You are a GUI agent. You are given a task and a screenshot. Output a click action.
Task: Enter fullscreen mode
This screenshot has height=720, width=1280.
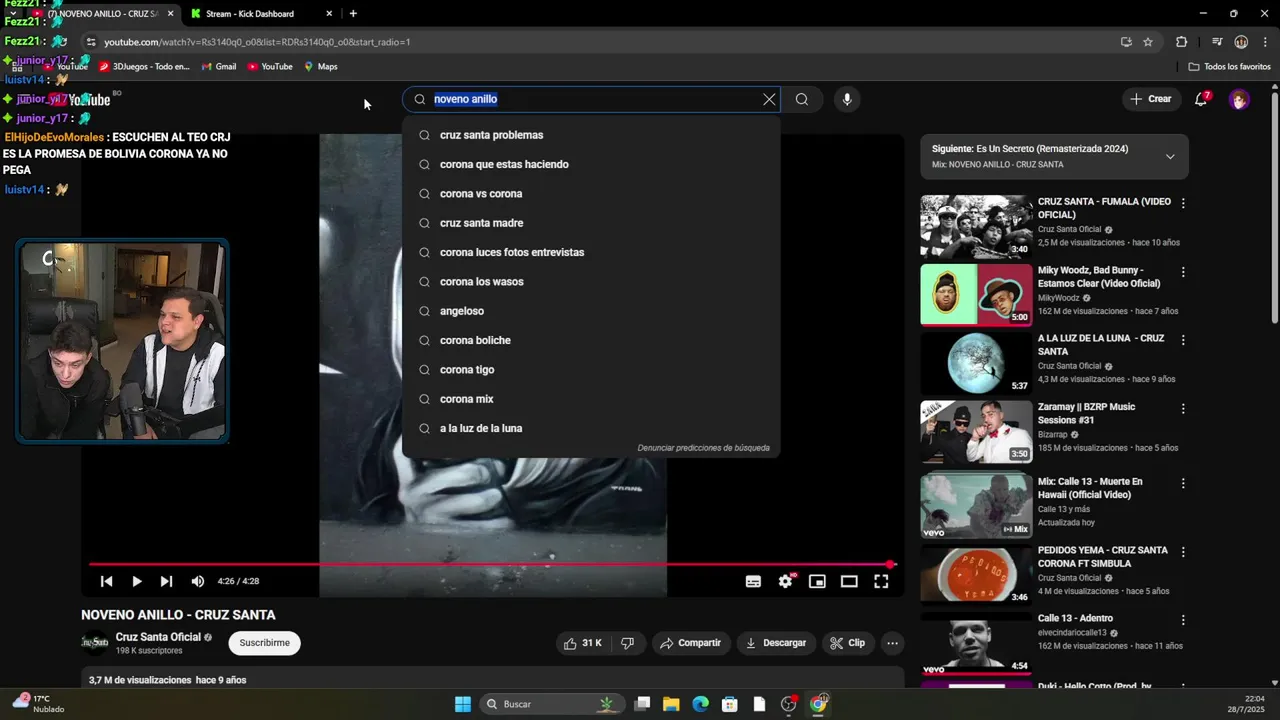point(881,581)
